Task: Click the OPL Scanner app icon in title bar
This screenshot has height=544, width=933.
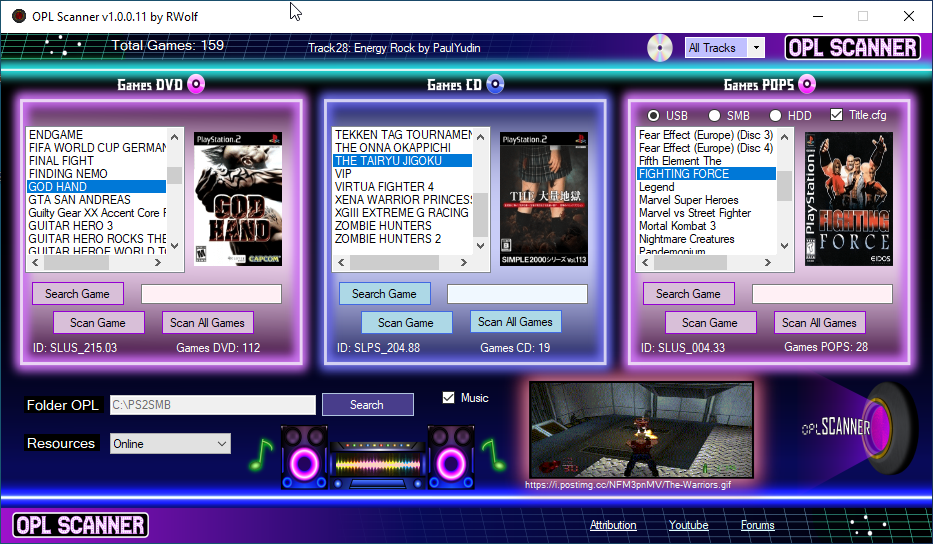Action: click(19, 16)
